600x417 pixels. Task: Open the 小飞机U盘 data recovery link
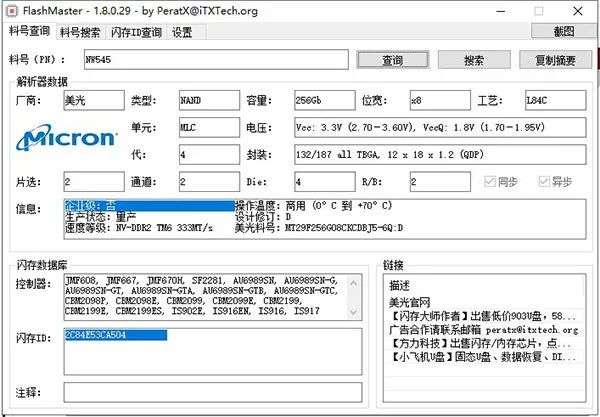click(x=482, y=357)
